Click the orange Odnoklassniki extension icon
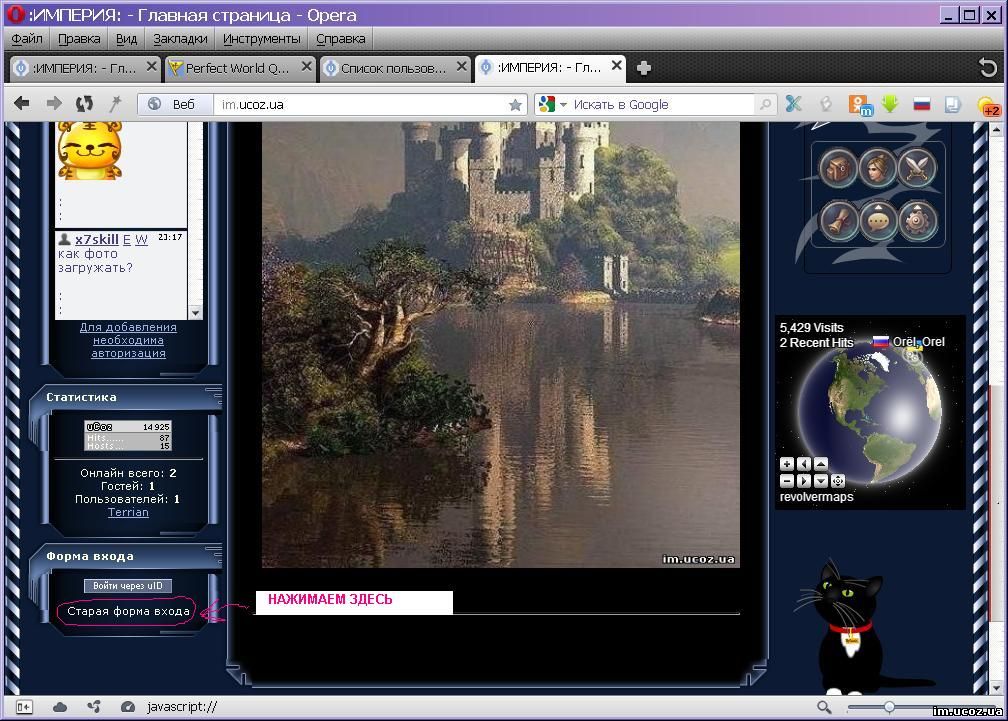Viewport: 1008px width, 721px height. [x=860, y=105]
